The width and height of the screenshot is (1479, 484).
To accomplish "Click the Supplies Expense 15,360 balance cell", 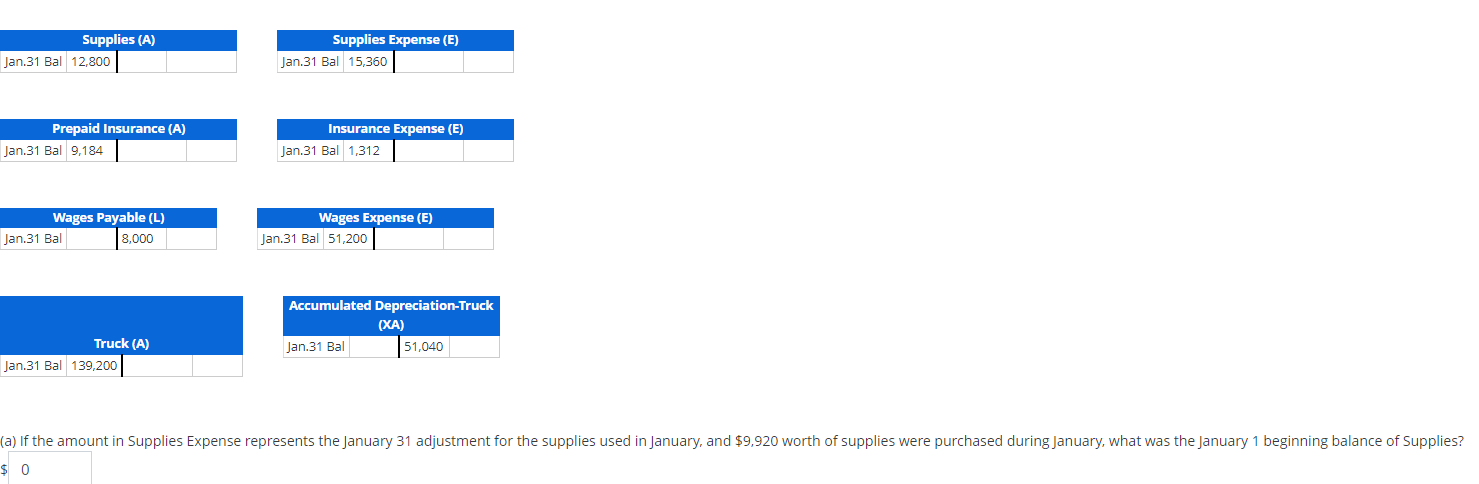I will point(368,62).
